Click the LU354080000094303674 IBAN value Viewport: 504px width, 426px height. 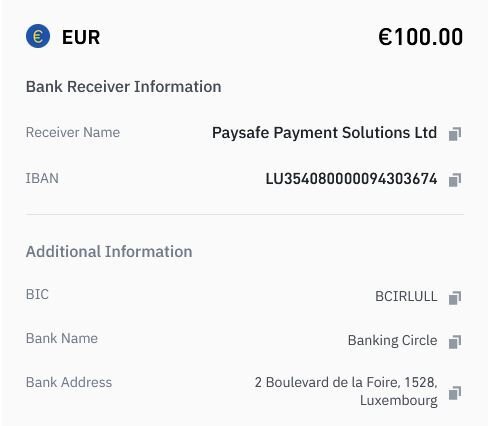(x=351, y=179)
